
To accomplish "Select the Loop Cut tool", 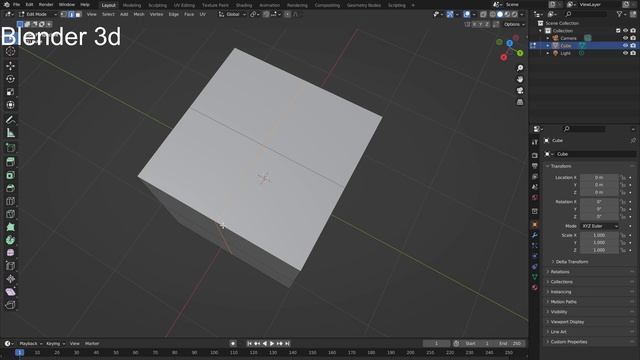I will 11,201.
